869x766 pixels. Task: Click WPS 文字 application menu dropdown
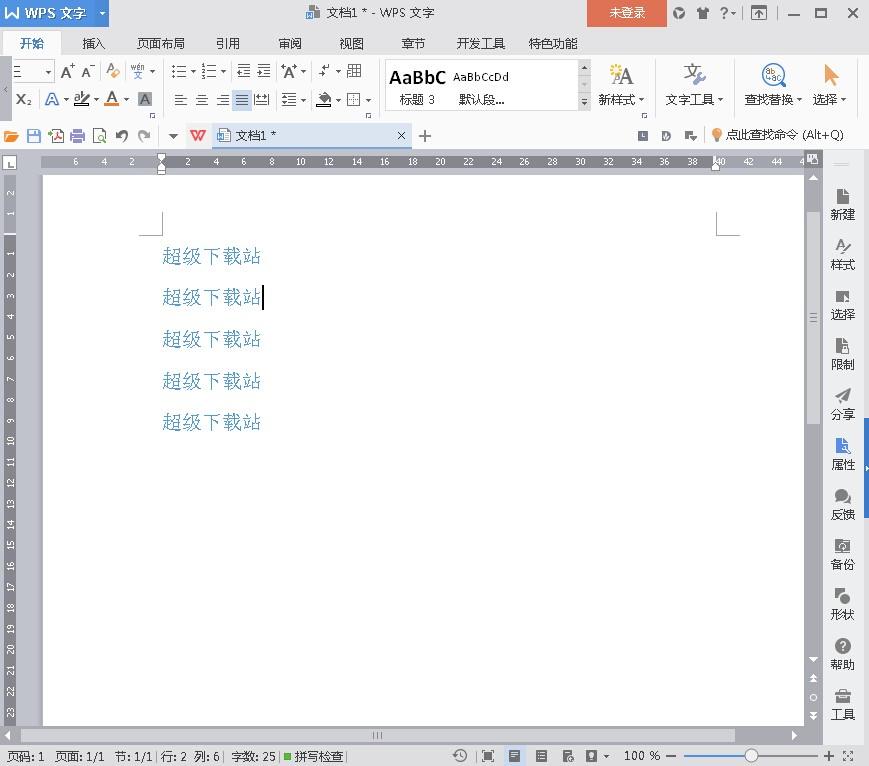pos(102,13)
